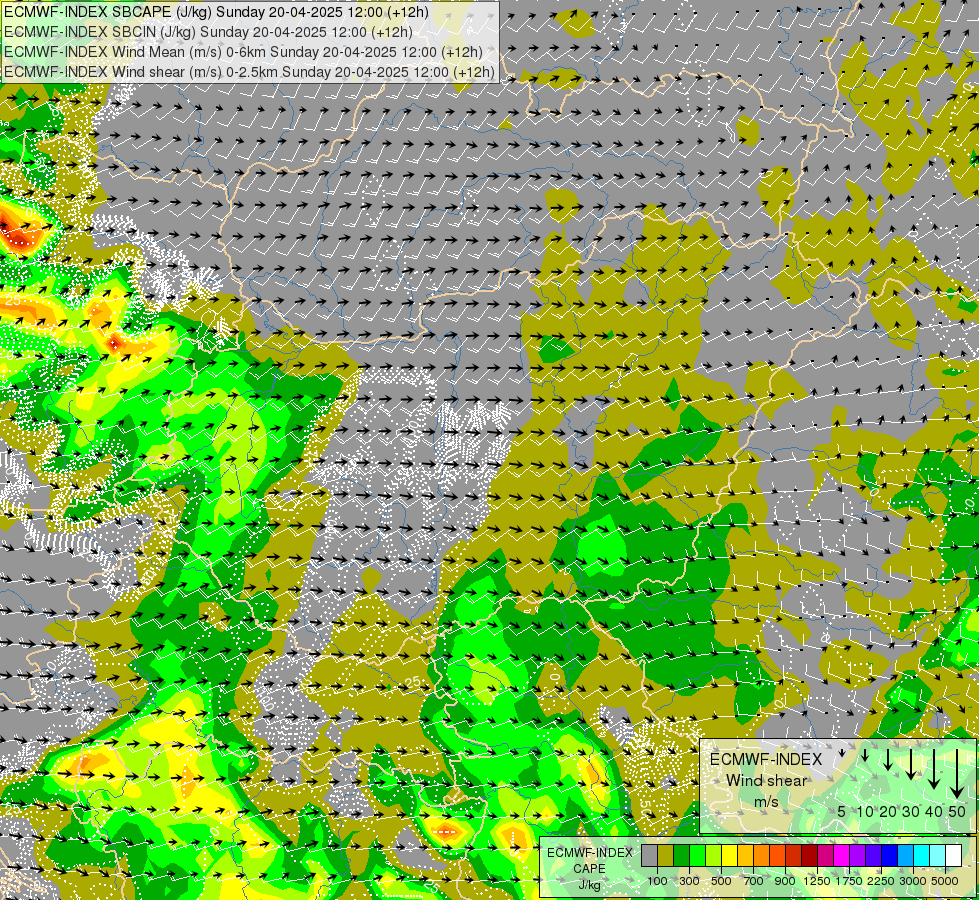Select the pure blue CAPE legend swatch
The height and width of the screenshot is (900, 979).
889,856
